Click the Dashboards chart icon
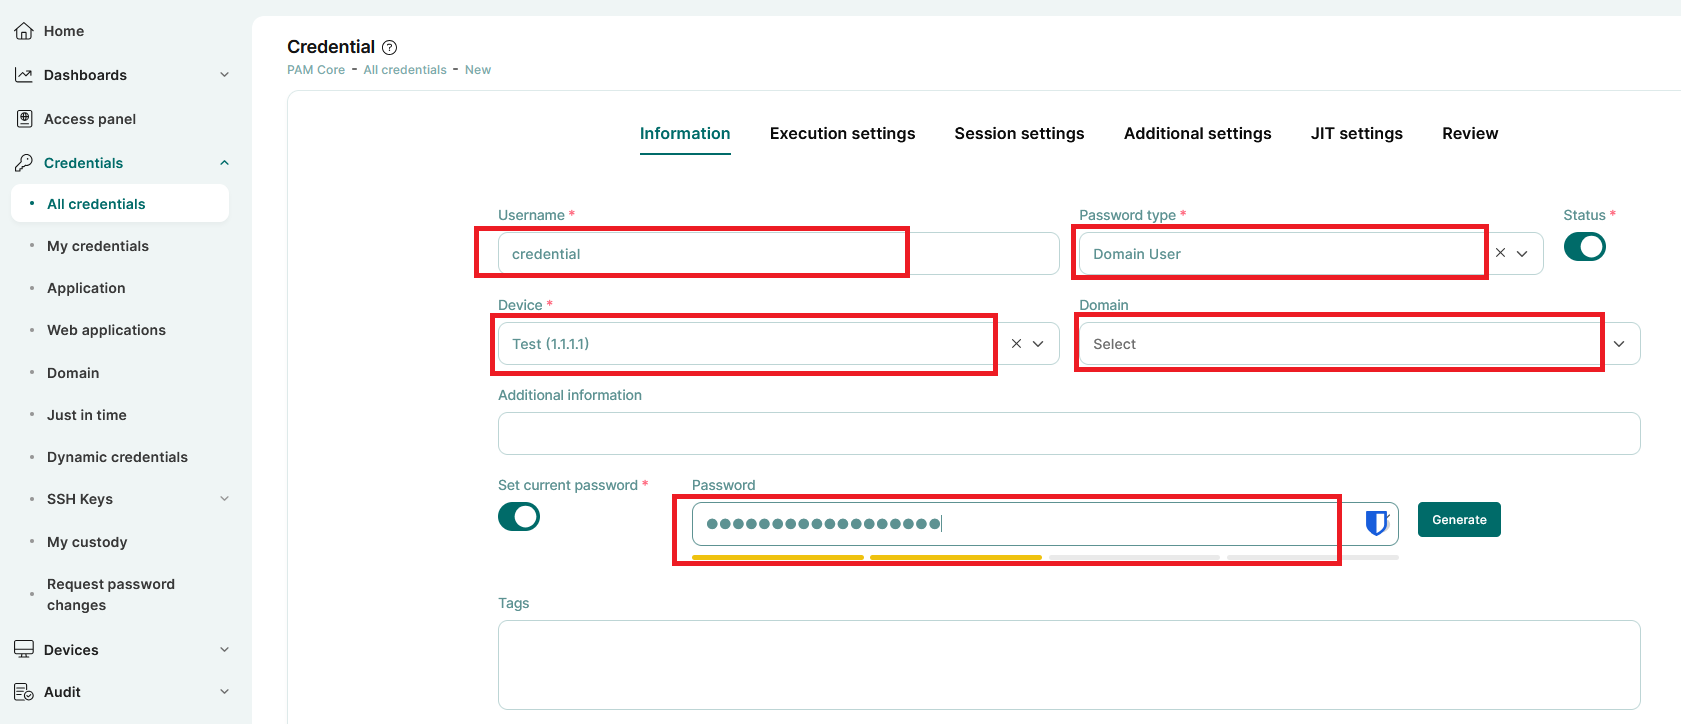The height and width of the screenshot is (724, 1681). click(x=24, y=75)
